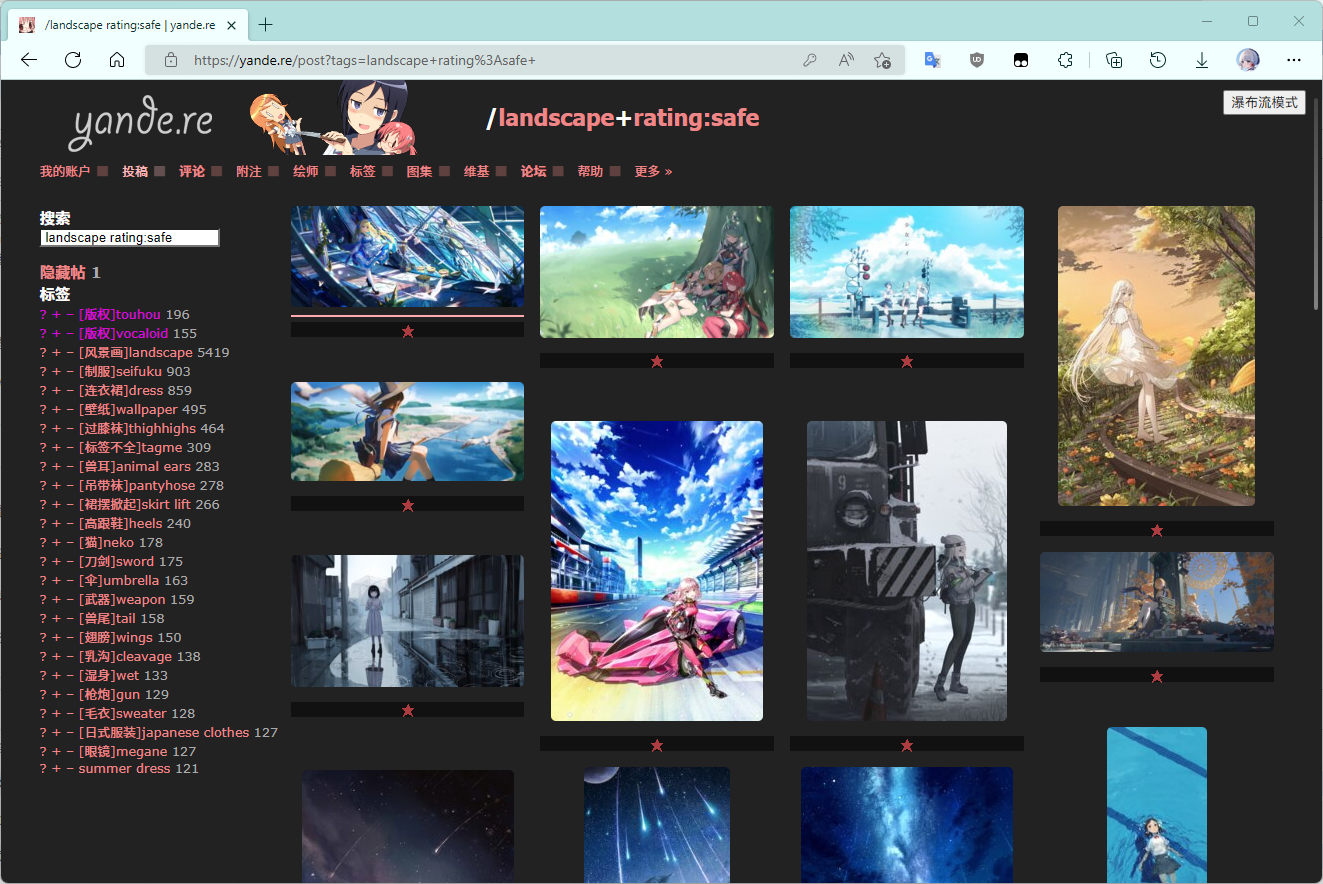View site info lock icon
This screenshot has width=1323, height=884.
pyautogui.click(x=171, y=60)
